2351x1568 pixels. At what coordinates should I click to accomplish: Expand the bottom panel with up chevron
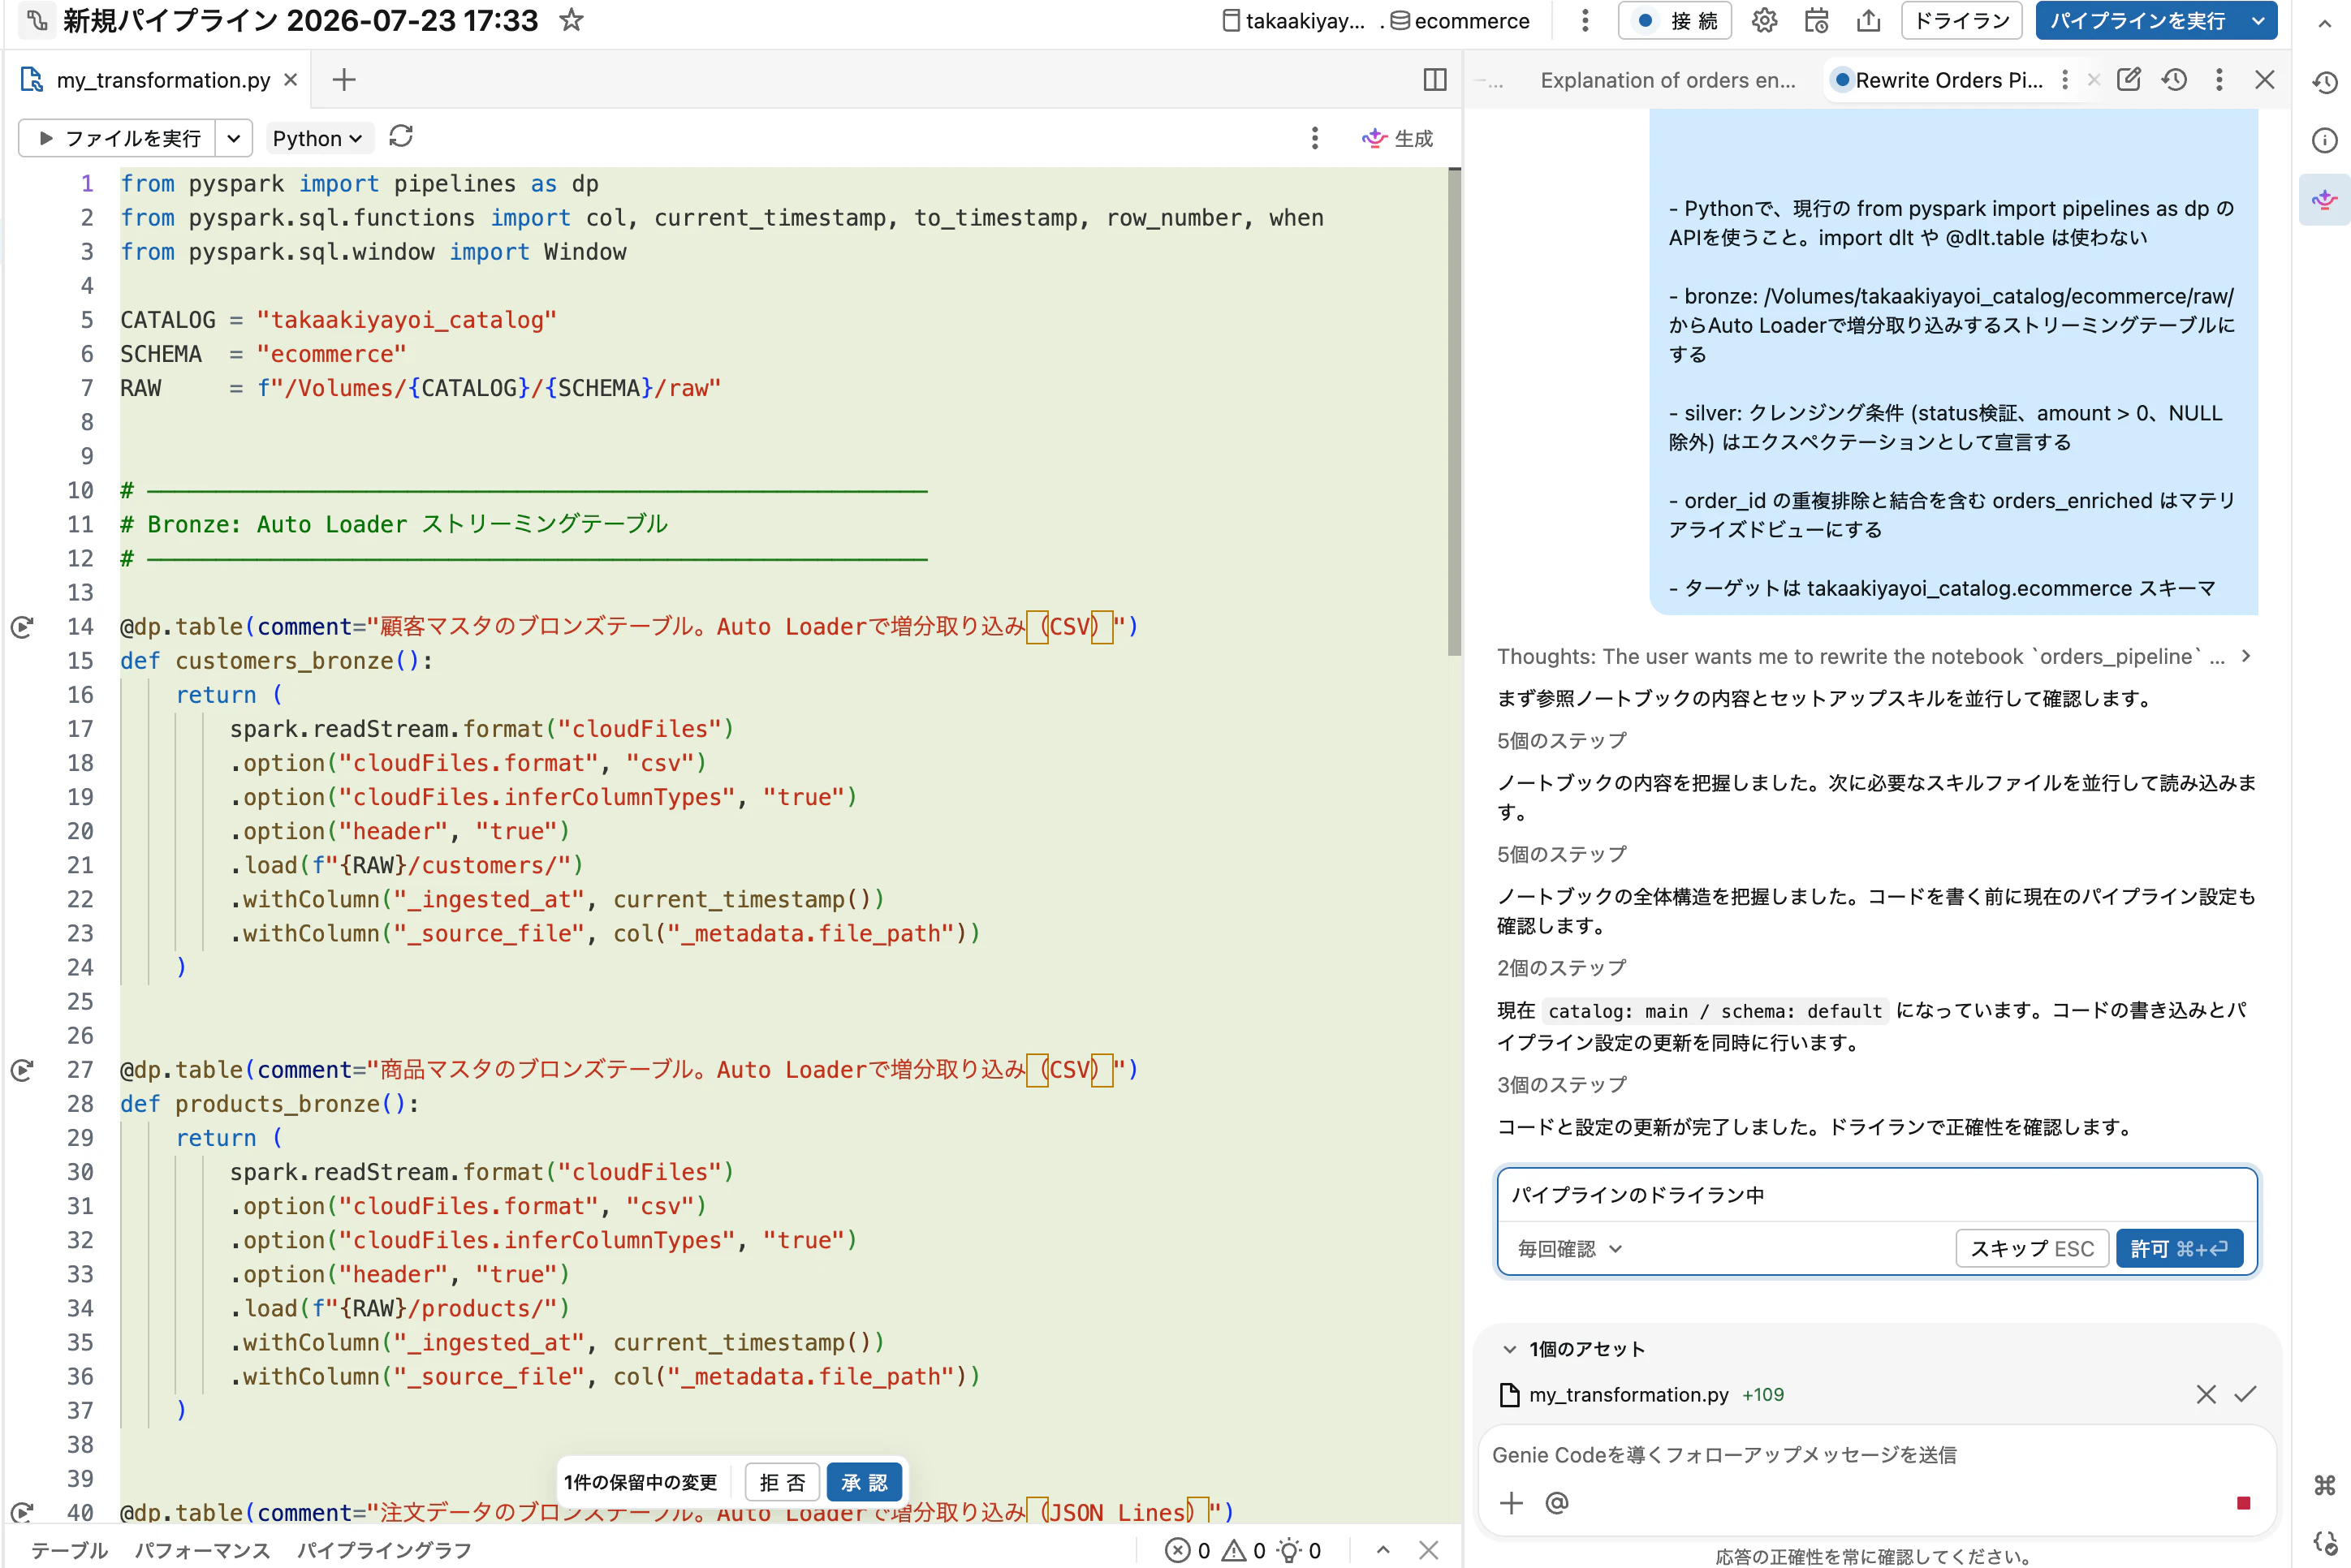[1383, 1551]
